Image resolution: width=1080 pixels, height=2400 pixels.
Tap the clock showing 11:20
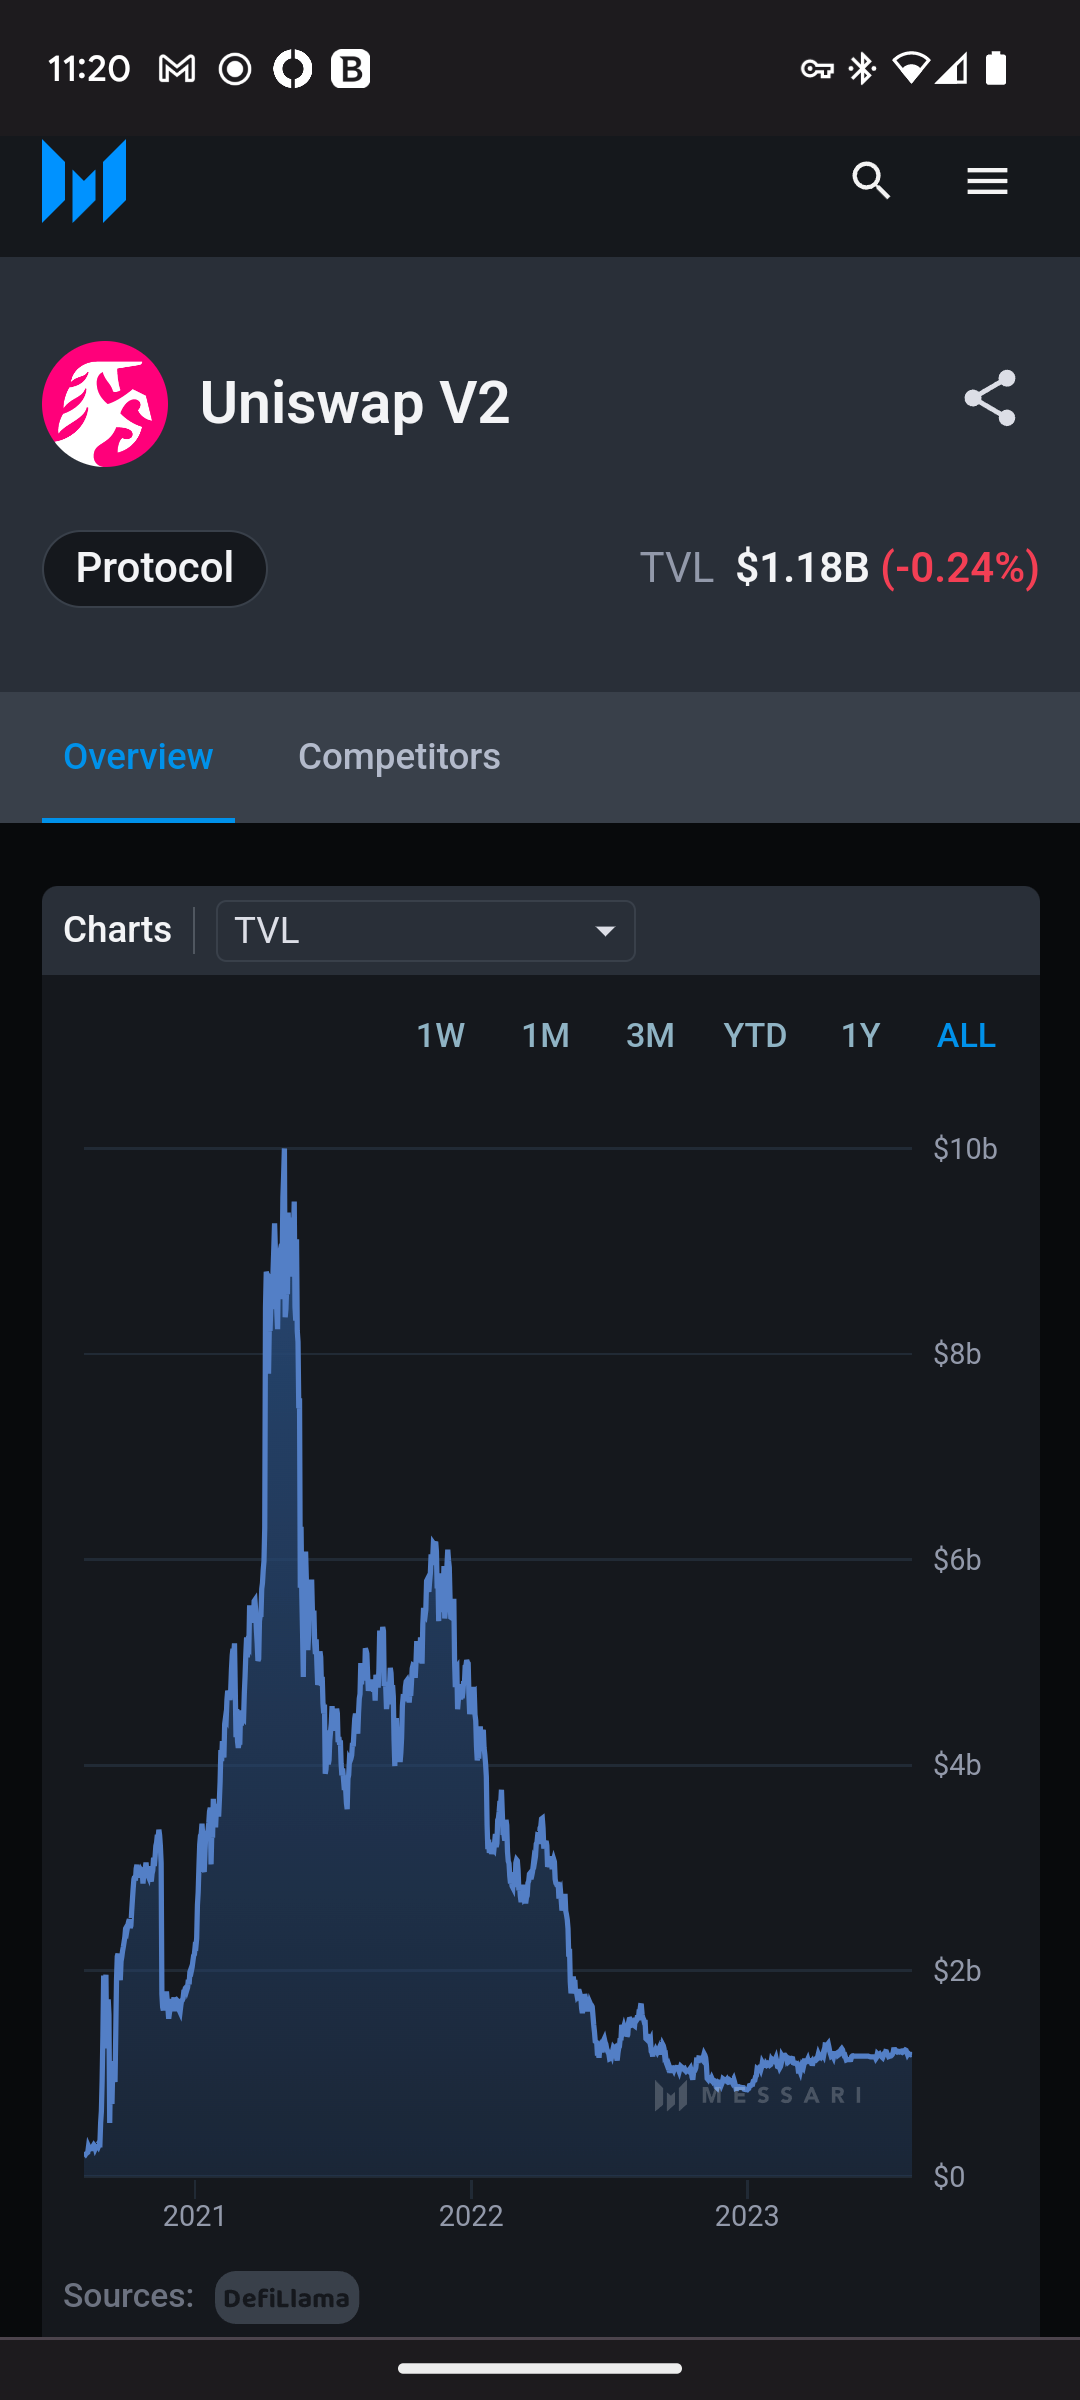coord(89,69)
